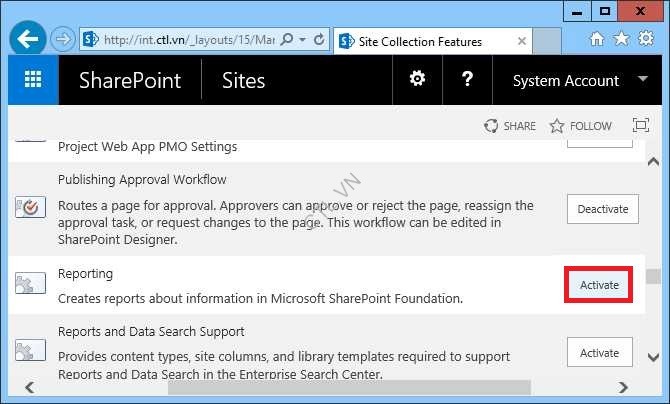Image resolution: width=670 pixels, height=404 pixels.
Task: Click the FOLLOW star button
Action: point(581,126)
